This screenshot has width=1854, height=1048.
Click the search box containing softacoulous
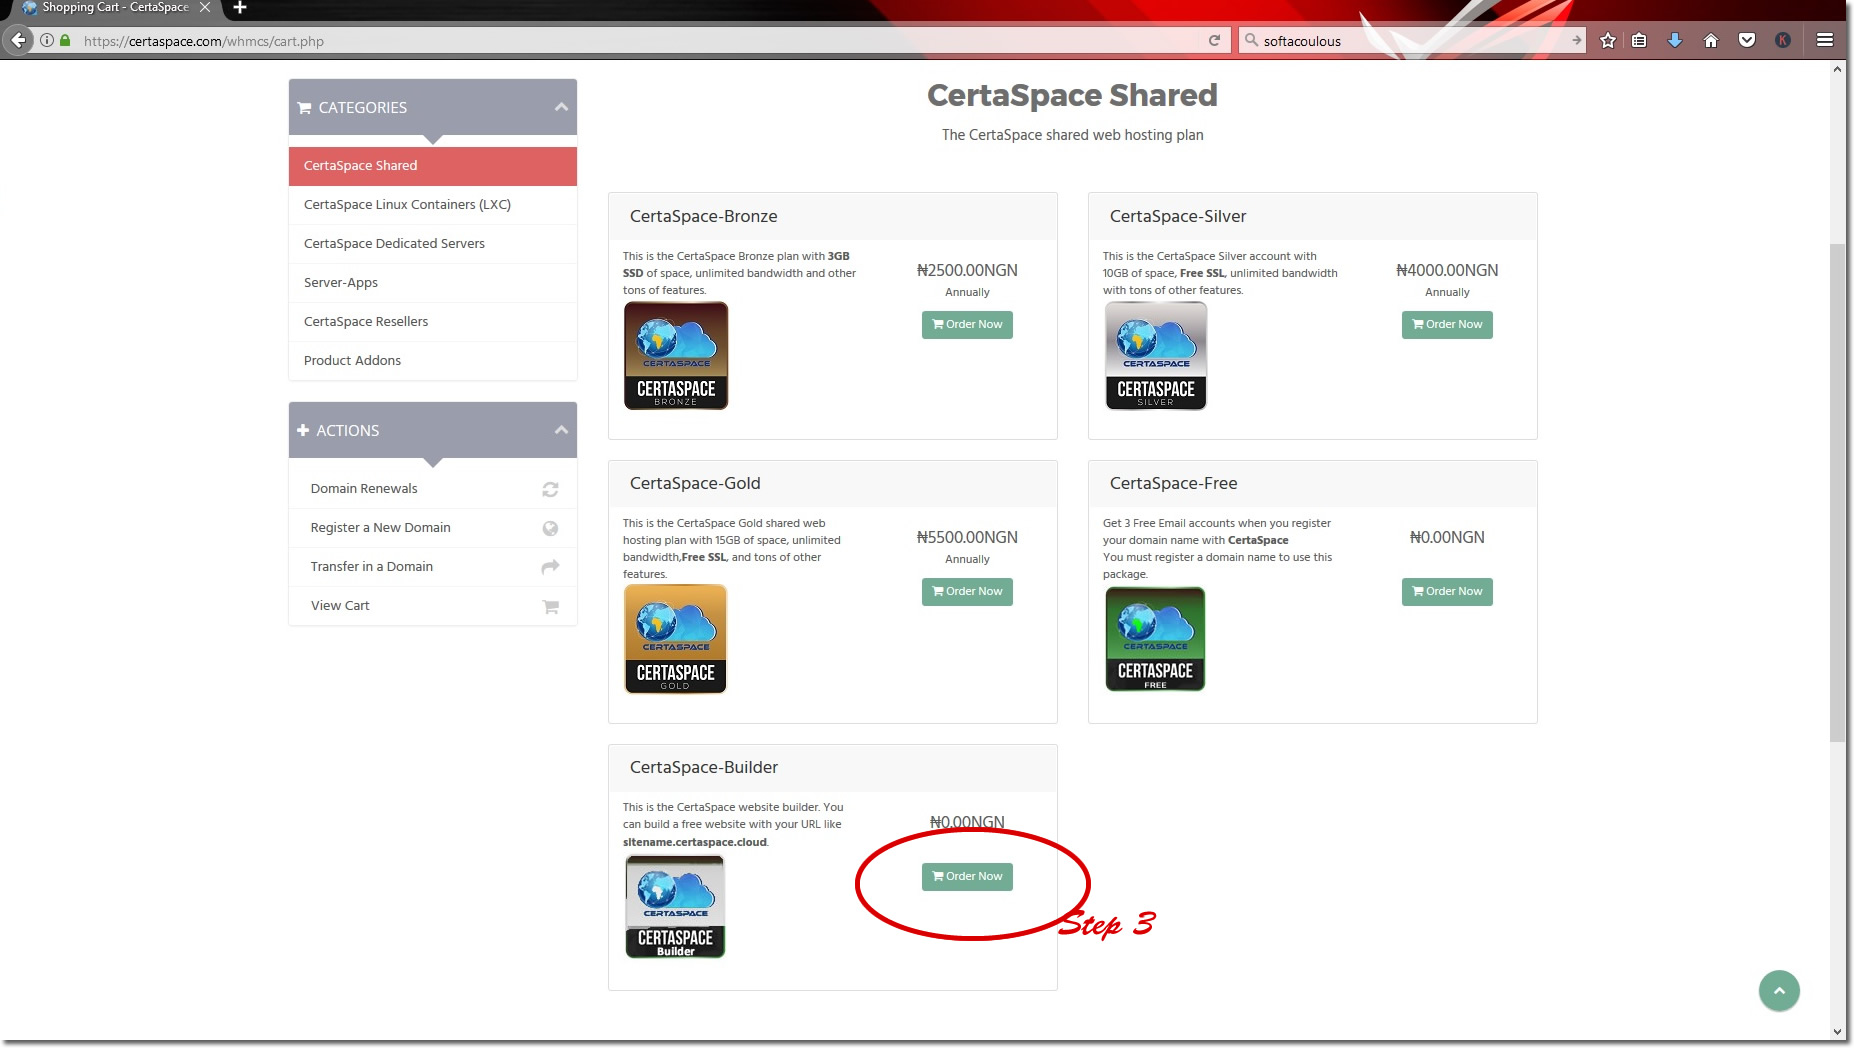[x=1410, y=41]
